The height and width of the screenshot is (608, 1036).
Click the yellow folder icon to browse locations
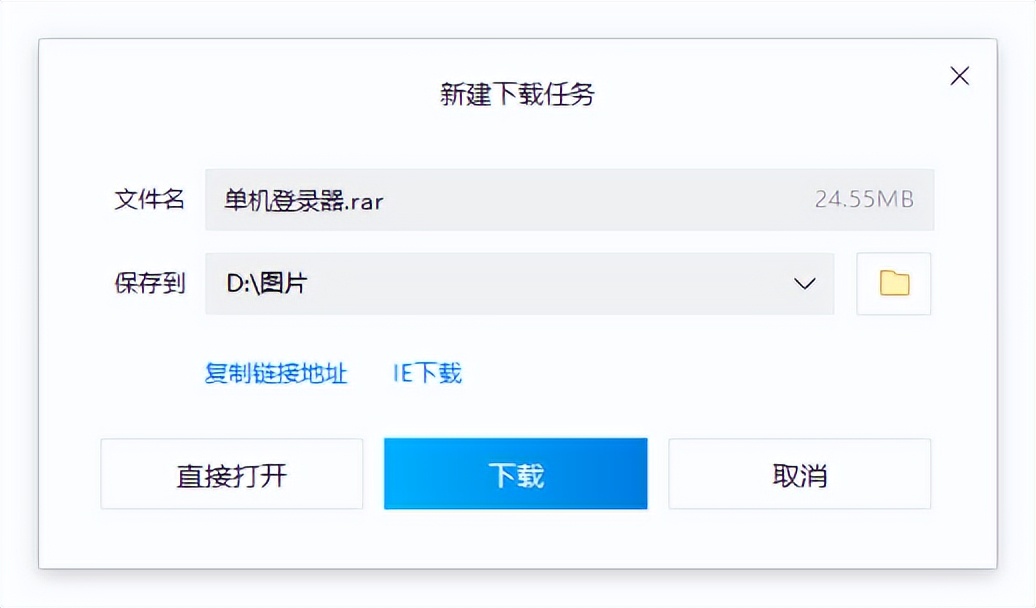(893, 283)
